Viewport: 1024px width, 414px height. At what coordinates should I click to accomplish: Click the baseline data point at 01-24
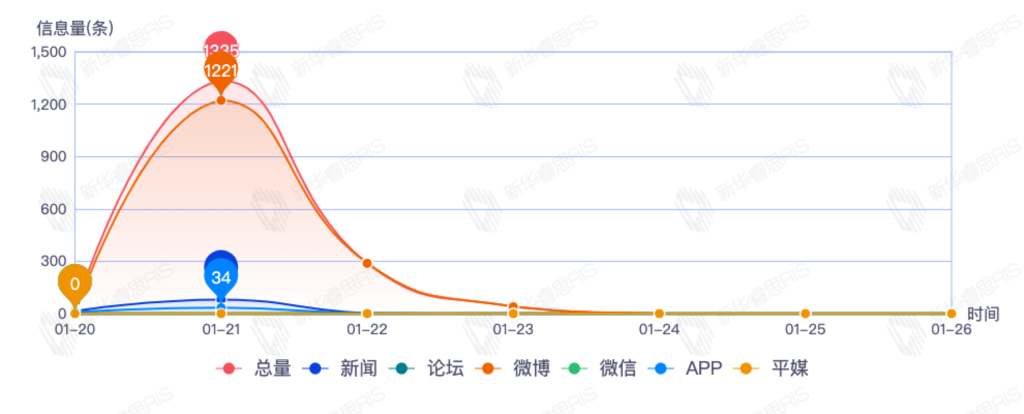coord(659,314)
